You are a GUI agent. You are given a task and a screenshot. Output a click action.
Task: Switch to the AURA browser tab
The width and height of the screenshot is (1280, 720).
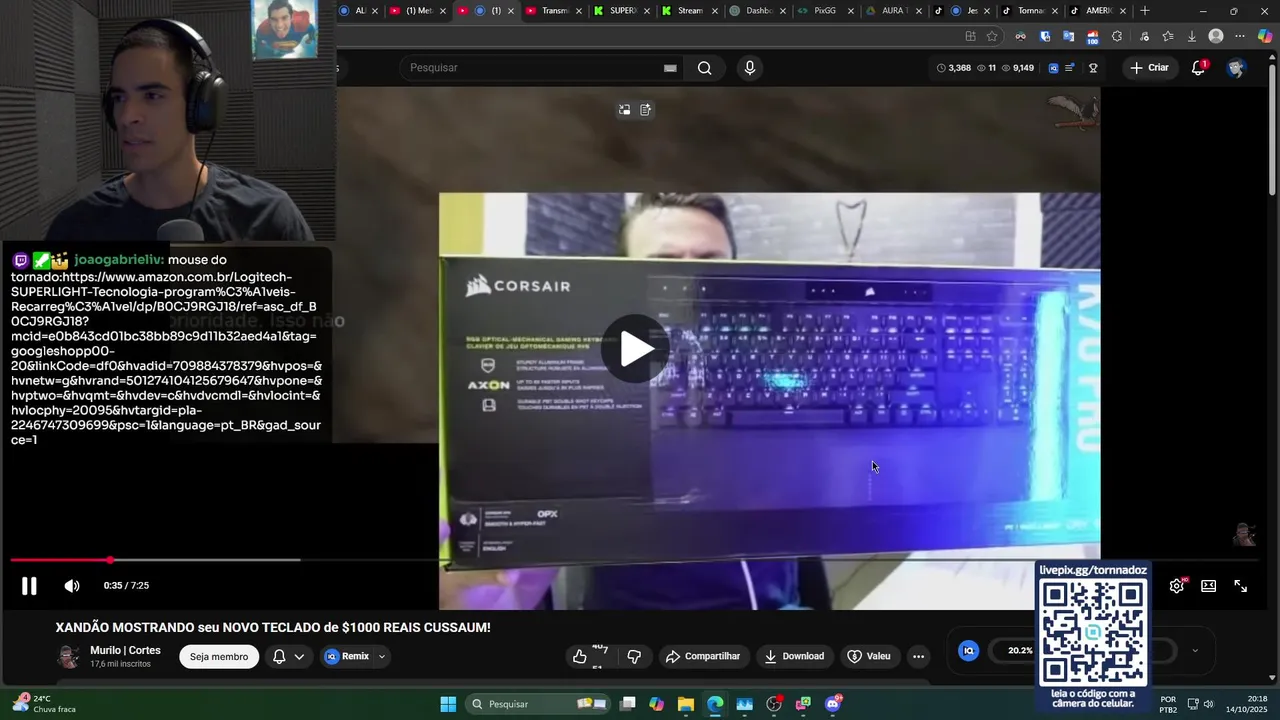pyautogui.click(x=893, y=11)
